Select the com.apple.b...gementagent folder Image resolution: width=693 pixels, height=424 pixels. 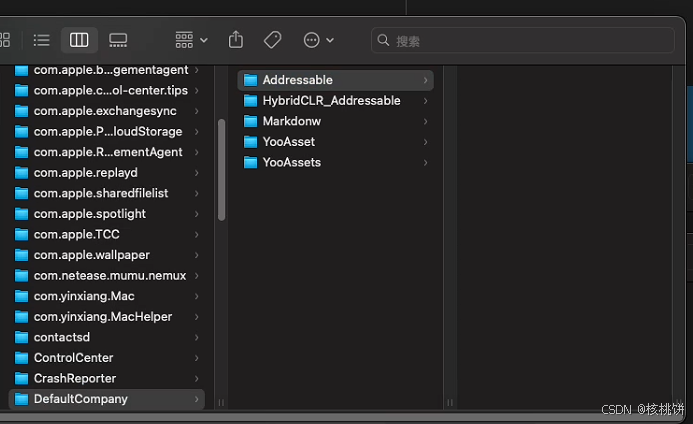click(107, 71)
